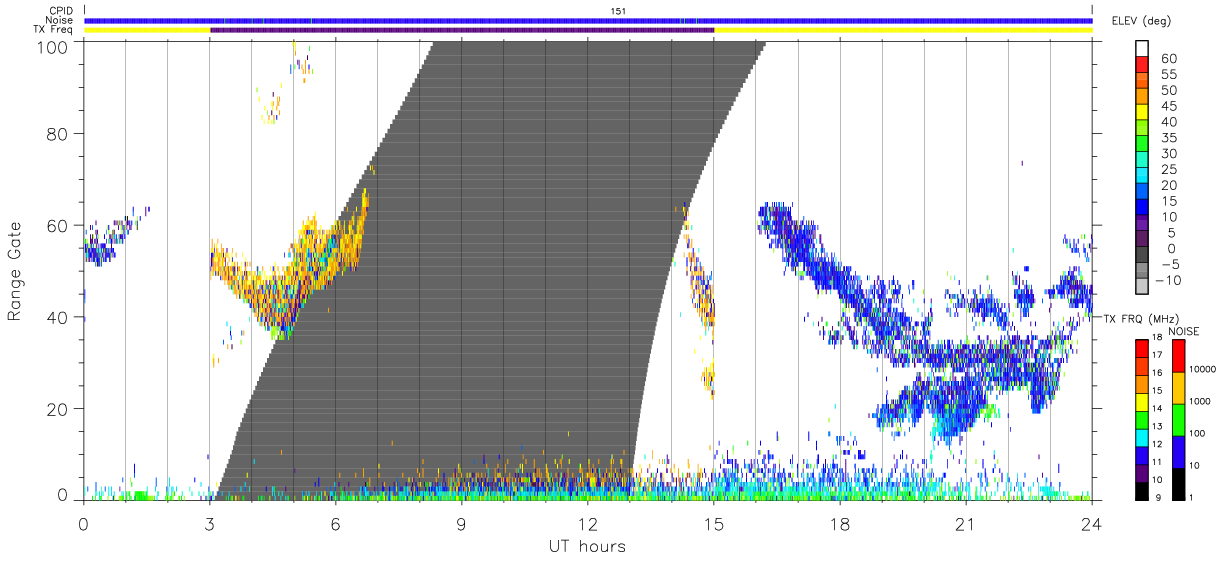Click the NOISE legend title
The image size is (1228, 567).
[x=1185, y=331]
